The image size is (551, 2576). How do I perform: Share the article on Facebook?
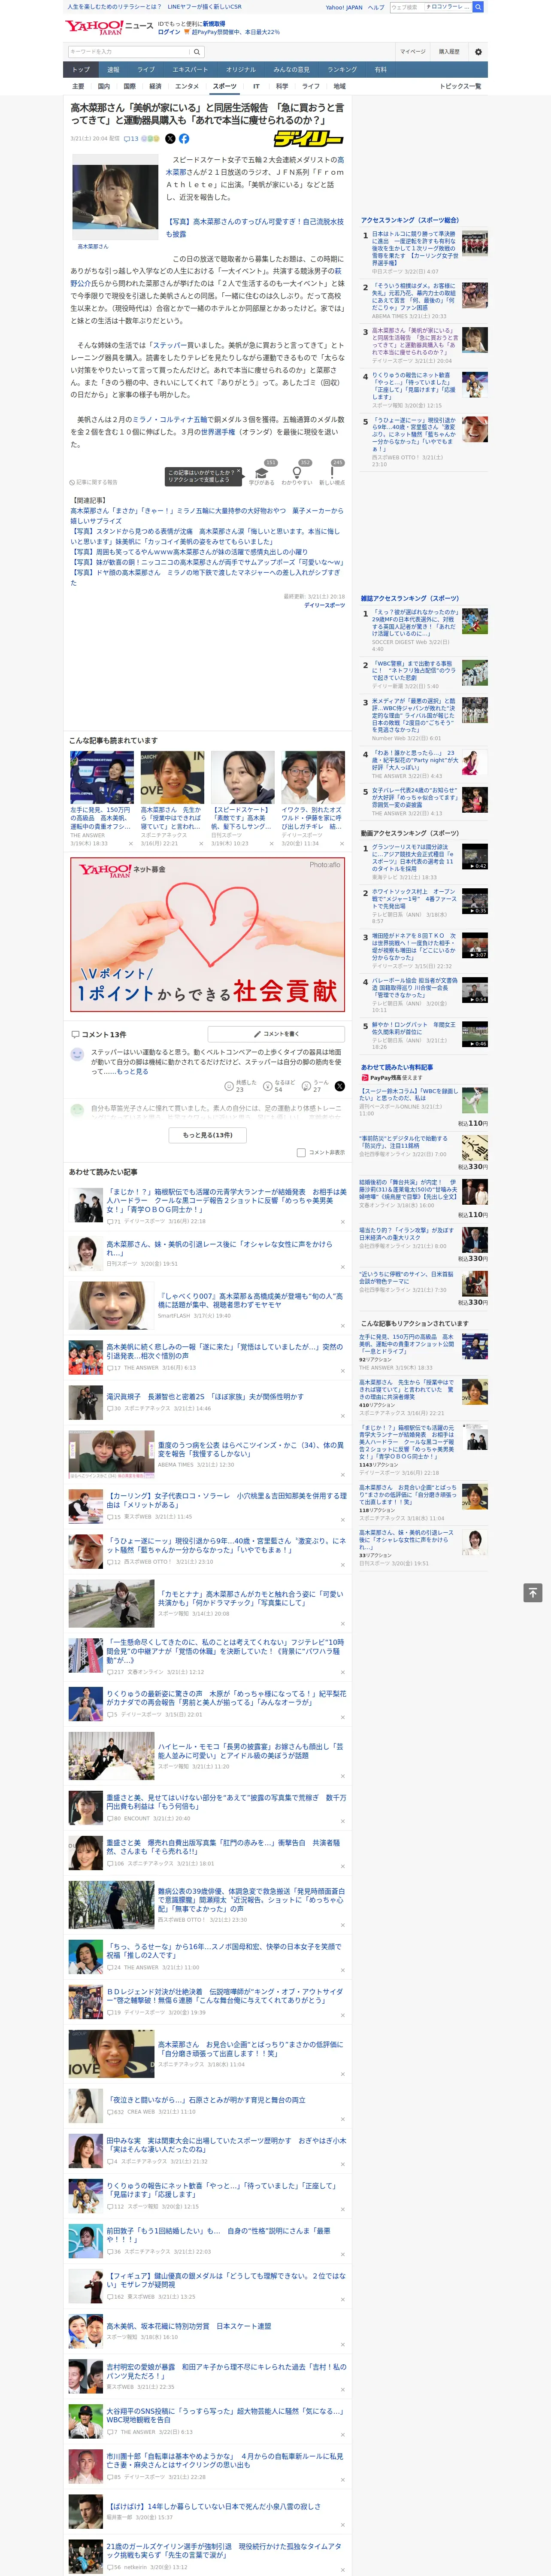tap(184, 139)
